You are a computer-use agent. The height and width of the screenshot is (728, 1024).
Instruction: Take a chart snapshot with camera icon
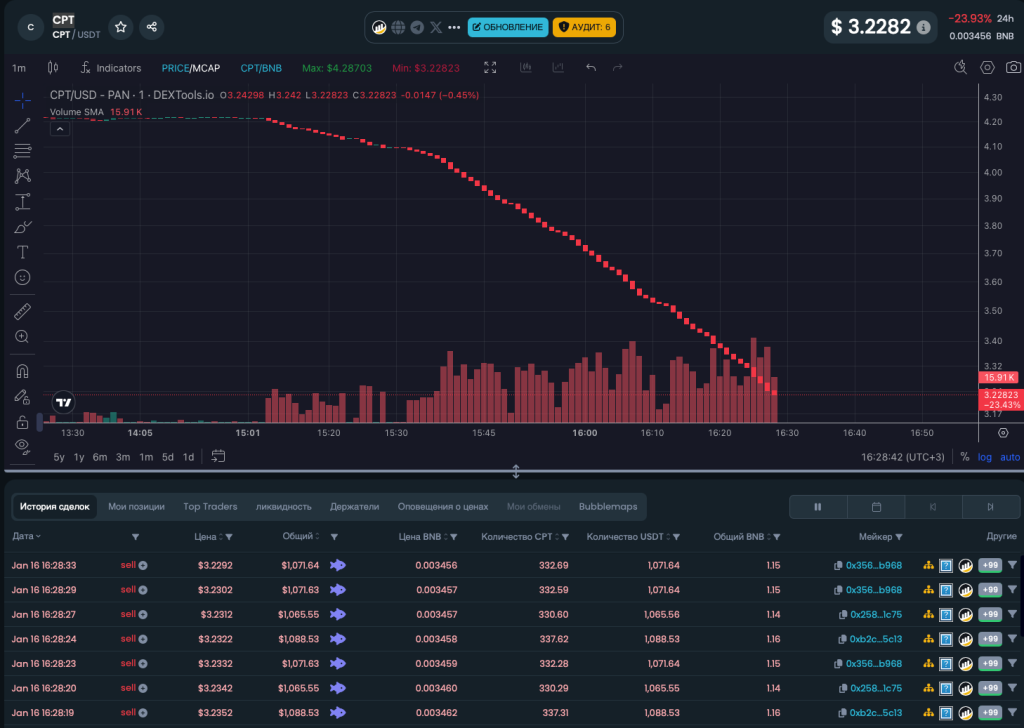pyautogui.click(x=1014, y=68)
